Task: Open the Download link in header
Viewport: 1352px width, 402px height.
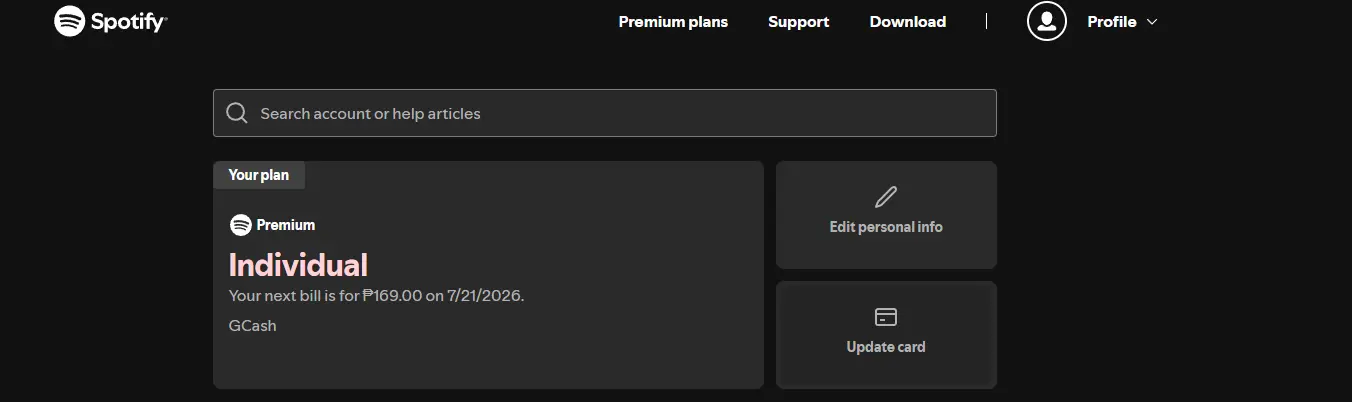Action: point(907,22)
